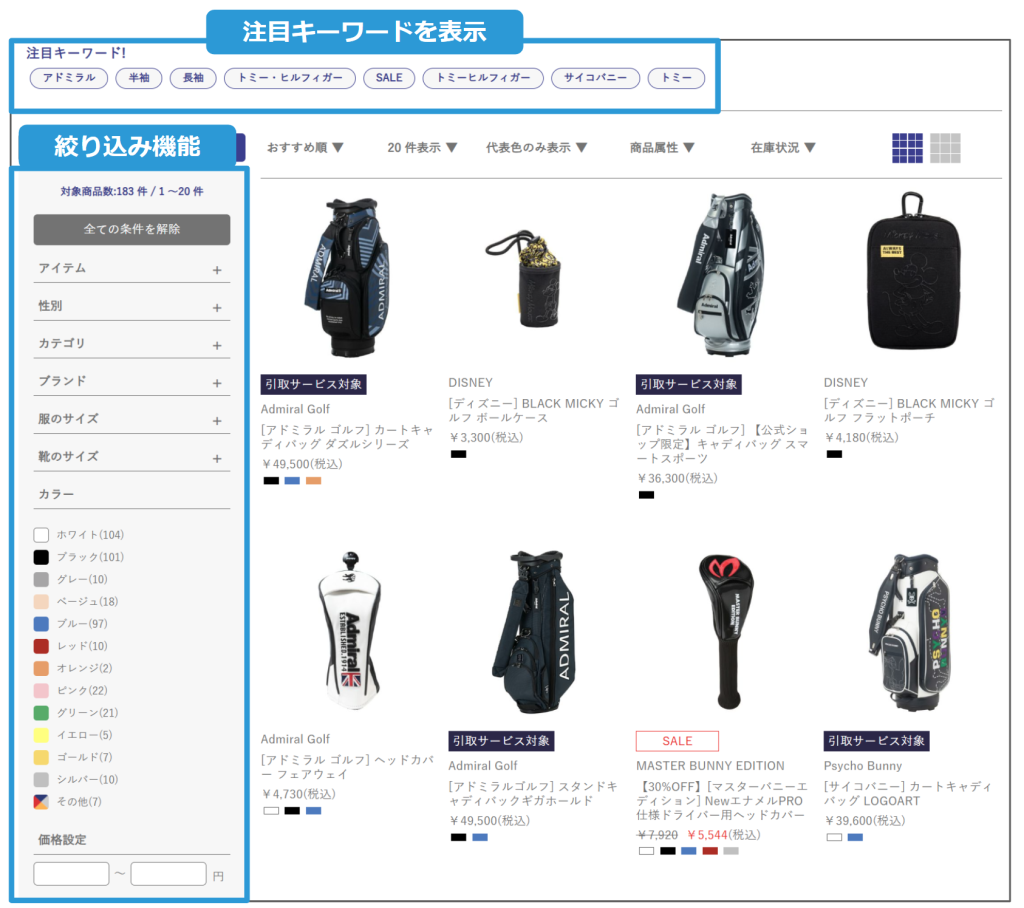Click the トミーヒルフィガー keyword tag without the dot
The image size is (1024, 908).
[x=483, y=78]
